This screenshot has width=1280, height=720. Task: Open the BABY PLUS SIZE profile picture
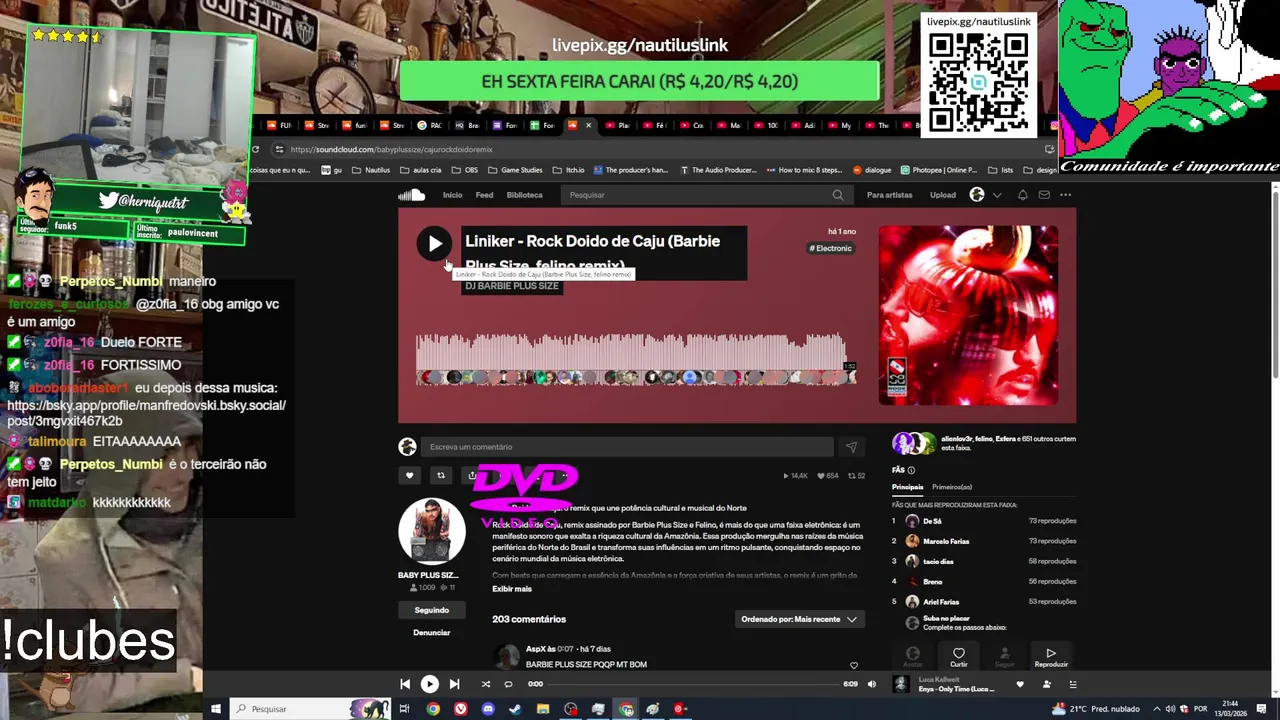coord(432,531)
